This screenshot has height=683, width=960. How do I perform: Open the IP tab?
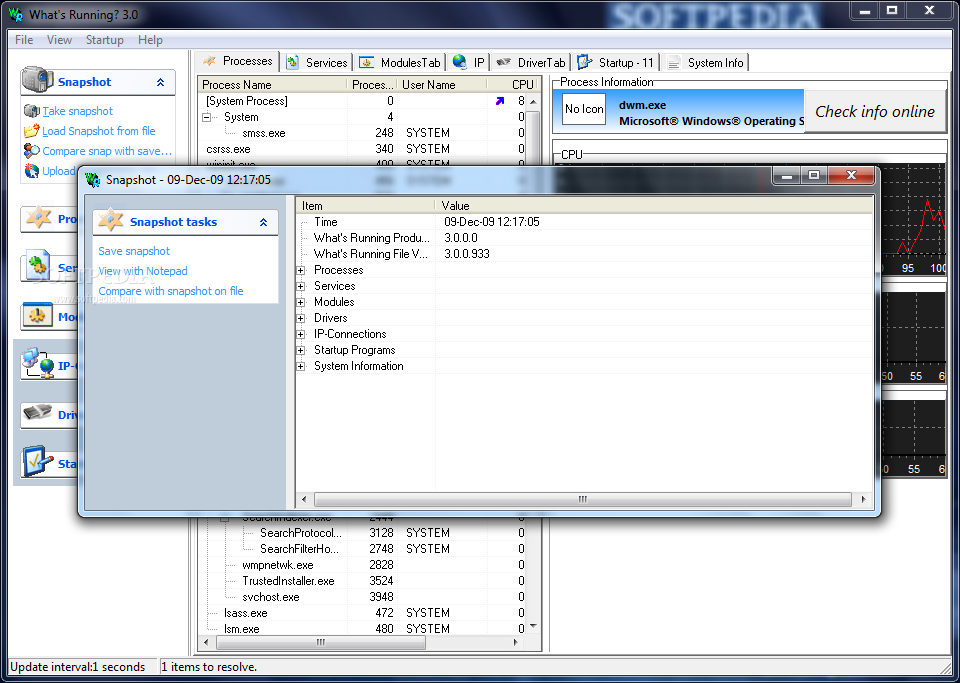pos(469,62)
